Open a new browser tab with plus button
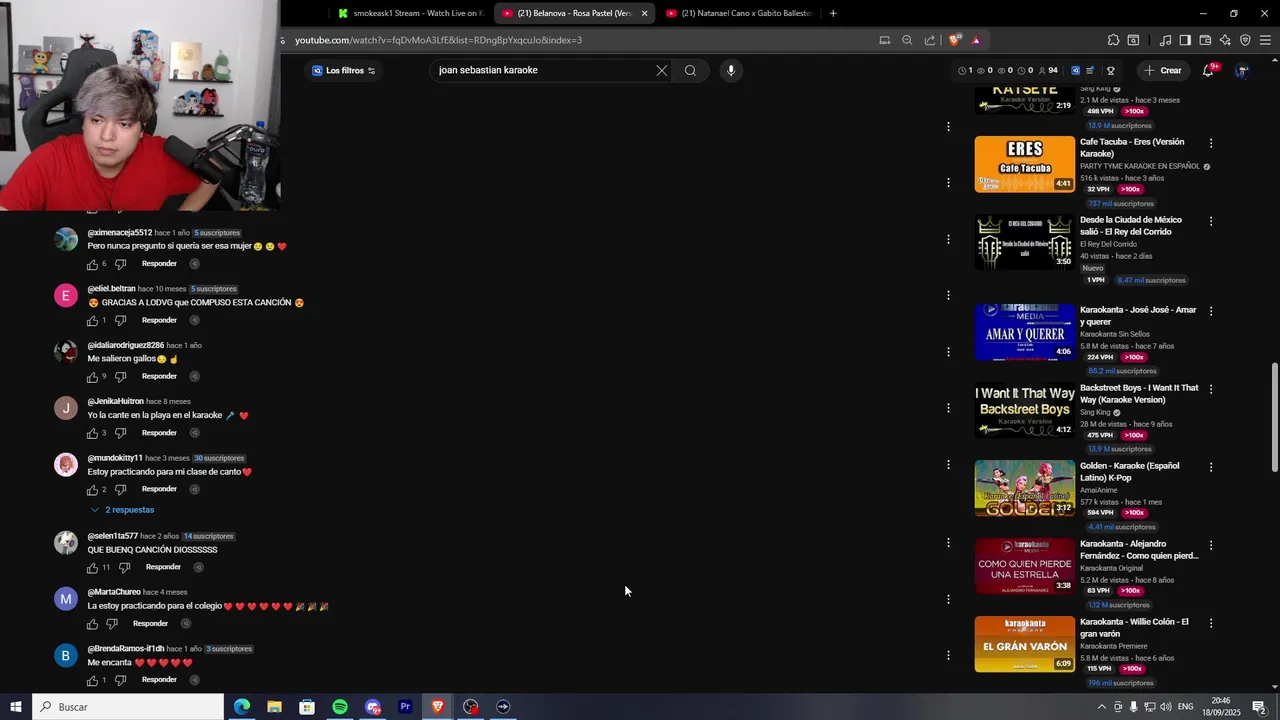The image size is (1280, 720). 833,13
